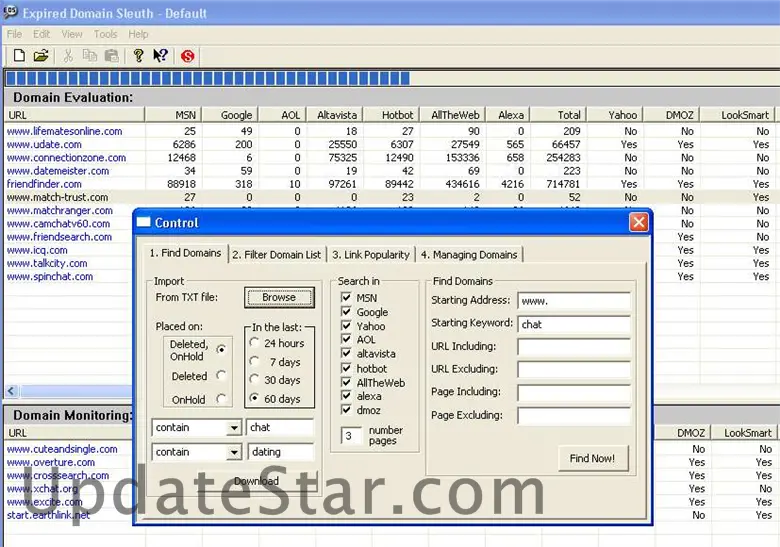
Task: Select the 24 hours radio button
Action: [255, 343]
